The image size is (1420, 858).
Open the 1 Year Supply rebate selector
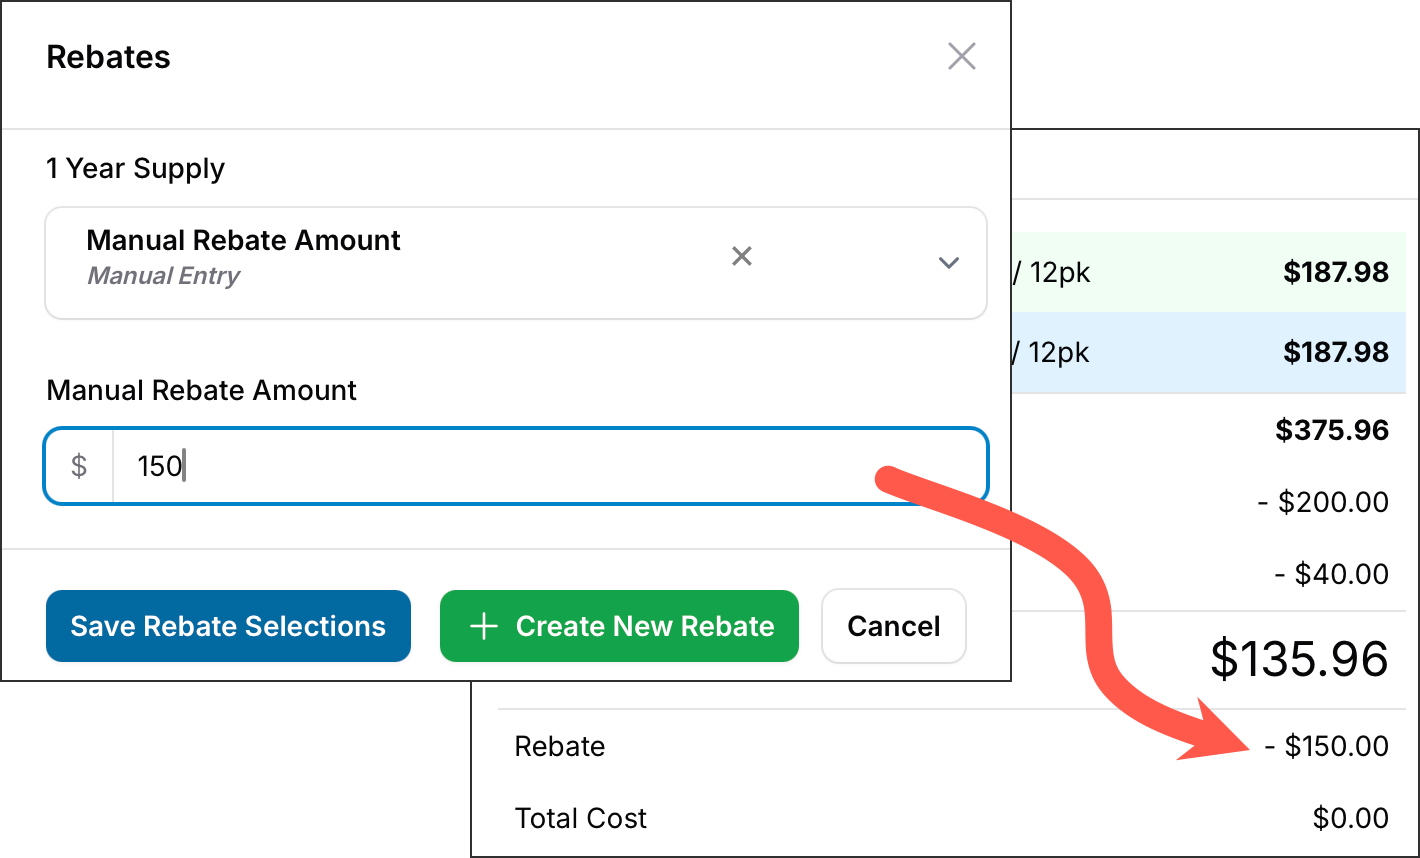pyautogui.click(x=400, y=262)
